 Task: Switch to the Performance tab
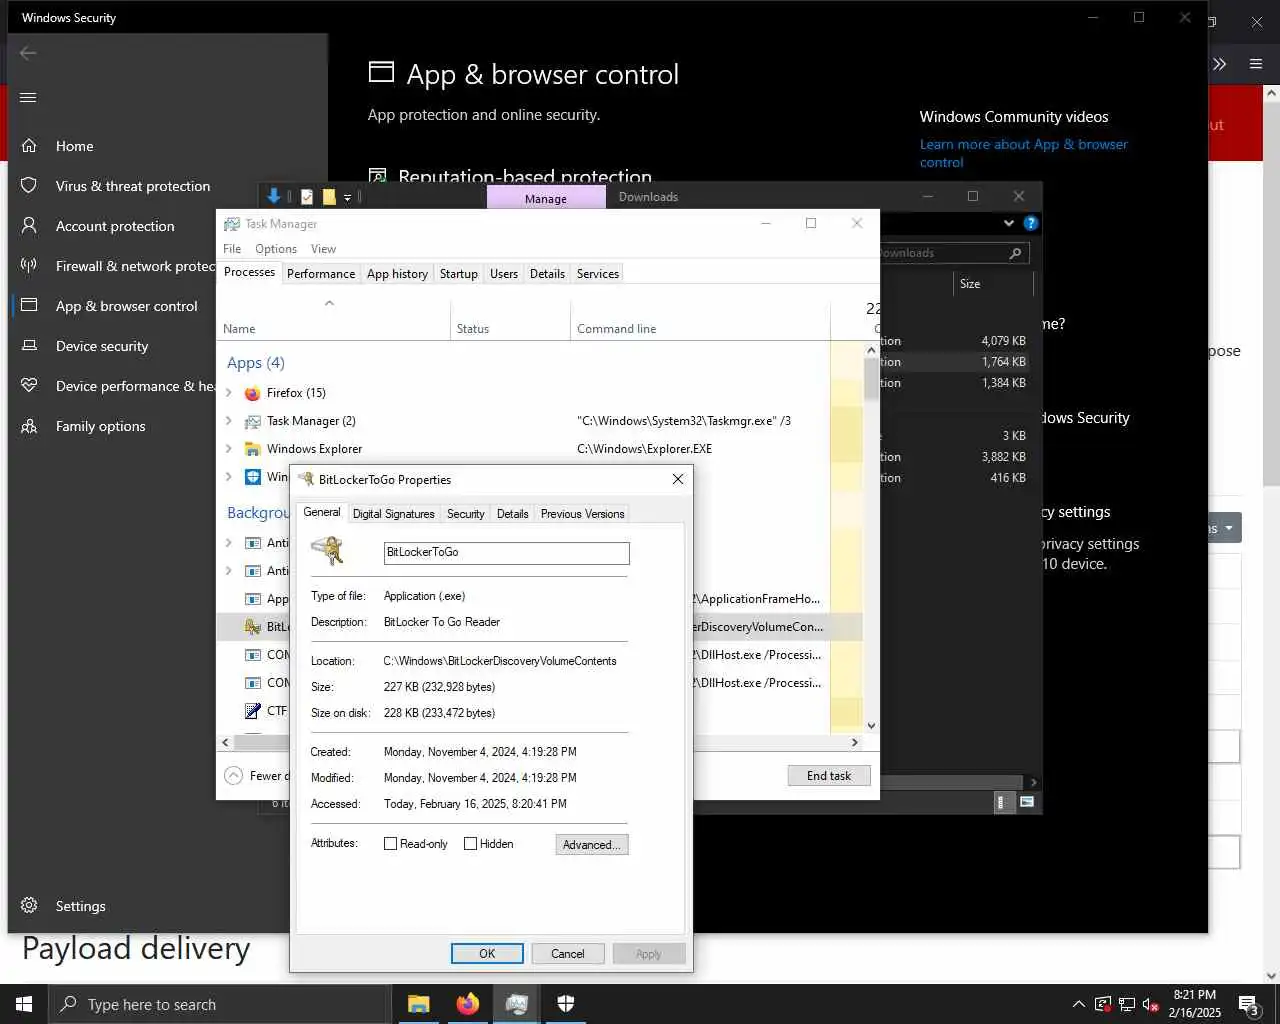pos(321,274)
